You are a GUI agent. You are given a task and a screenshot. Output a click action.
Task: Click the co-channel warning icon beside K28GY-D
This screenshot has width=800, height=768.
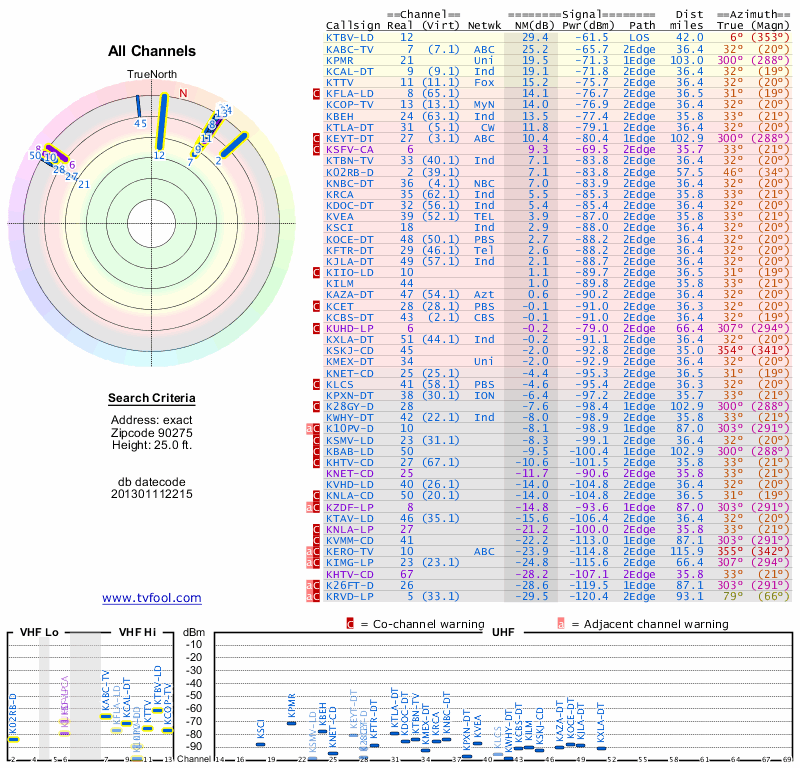316,407
